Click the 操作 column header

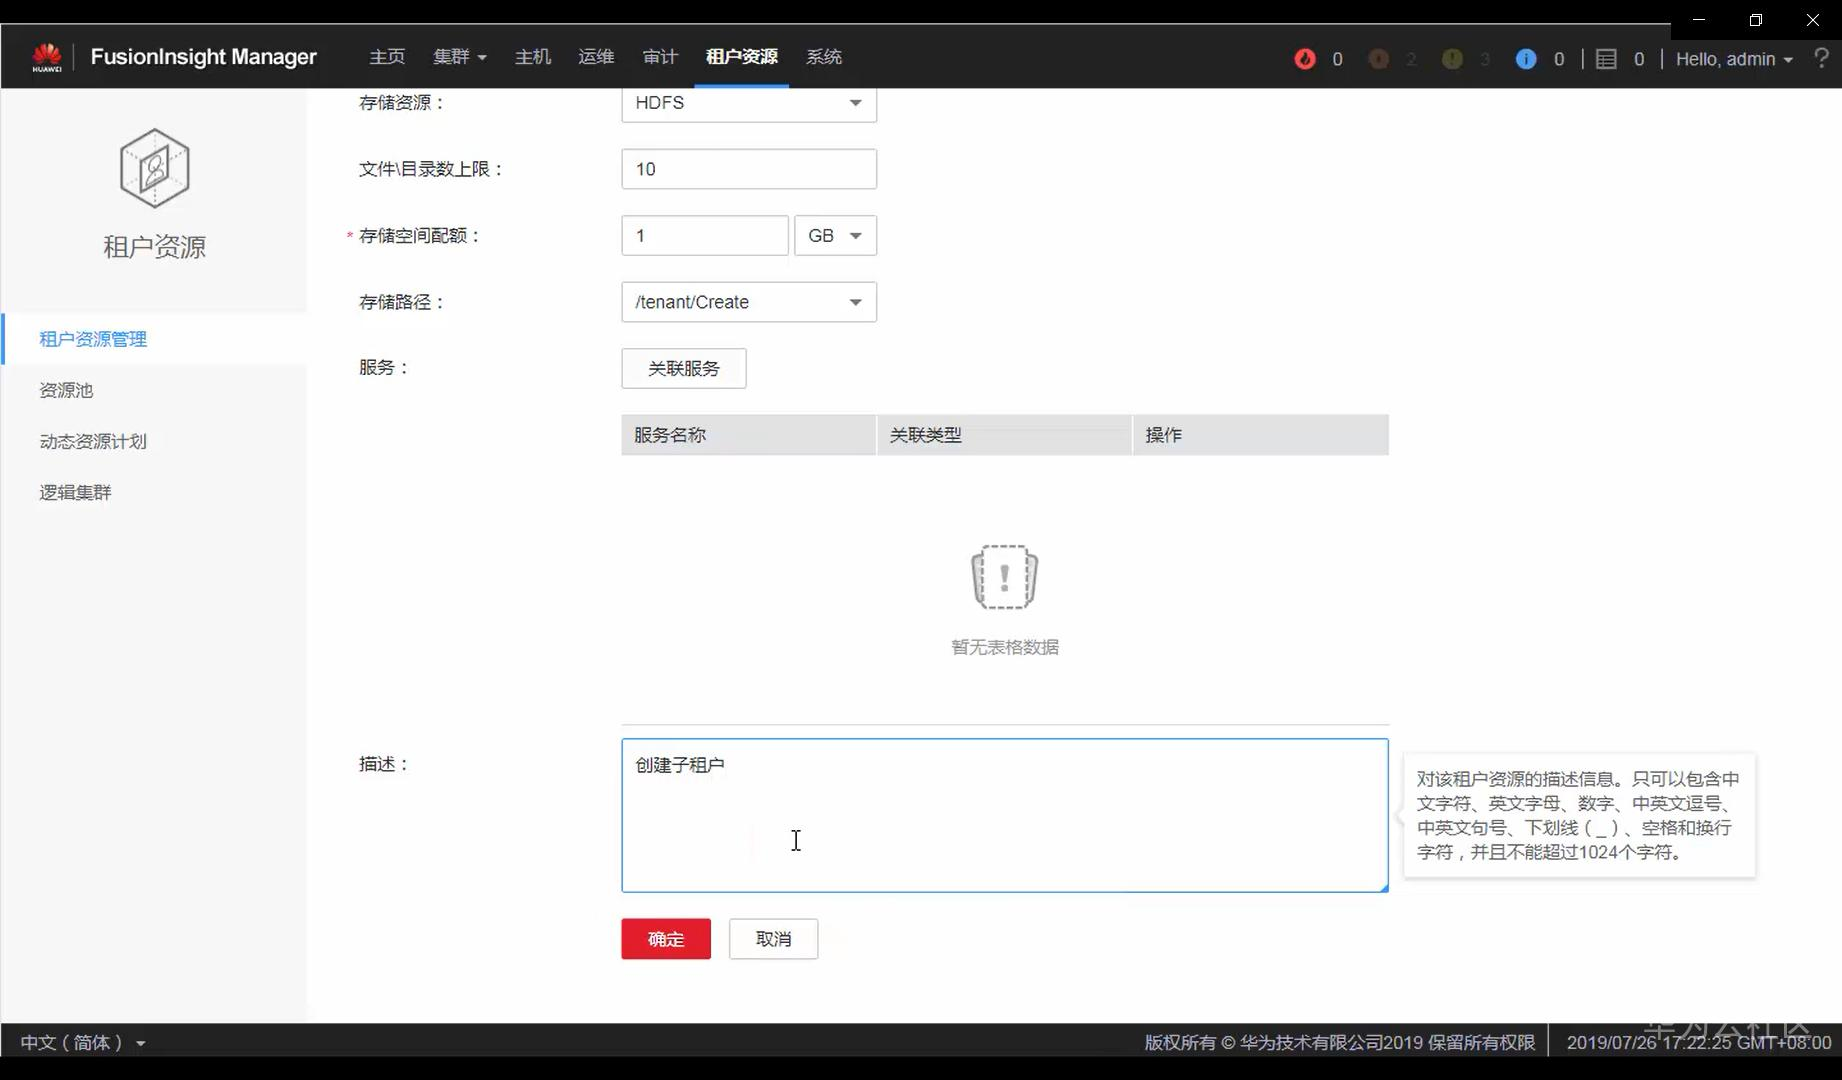tap(1261, 435)
